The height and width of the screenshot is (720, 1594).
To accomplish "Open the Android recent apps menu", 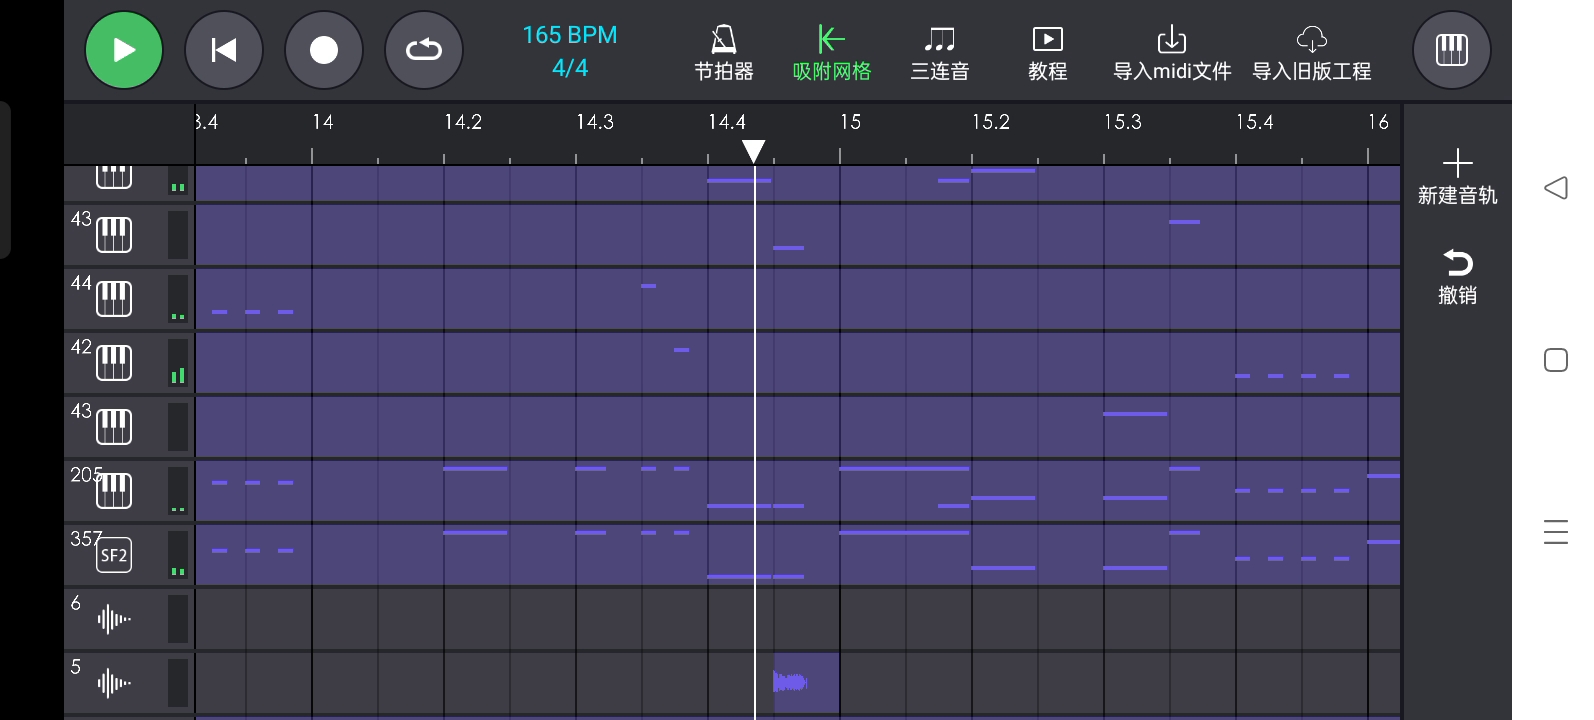I will (x=1556, y=532).
